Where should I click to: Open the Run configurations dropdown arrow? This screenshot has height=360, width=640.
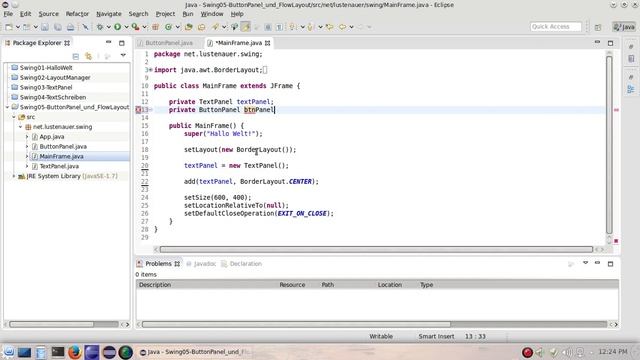coord(126,27)
